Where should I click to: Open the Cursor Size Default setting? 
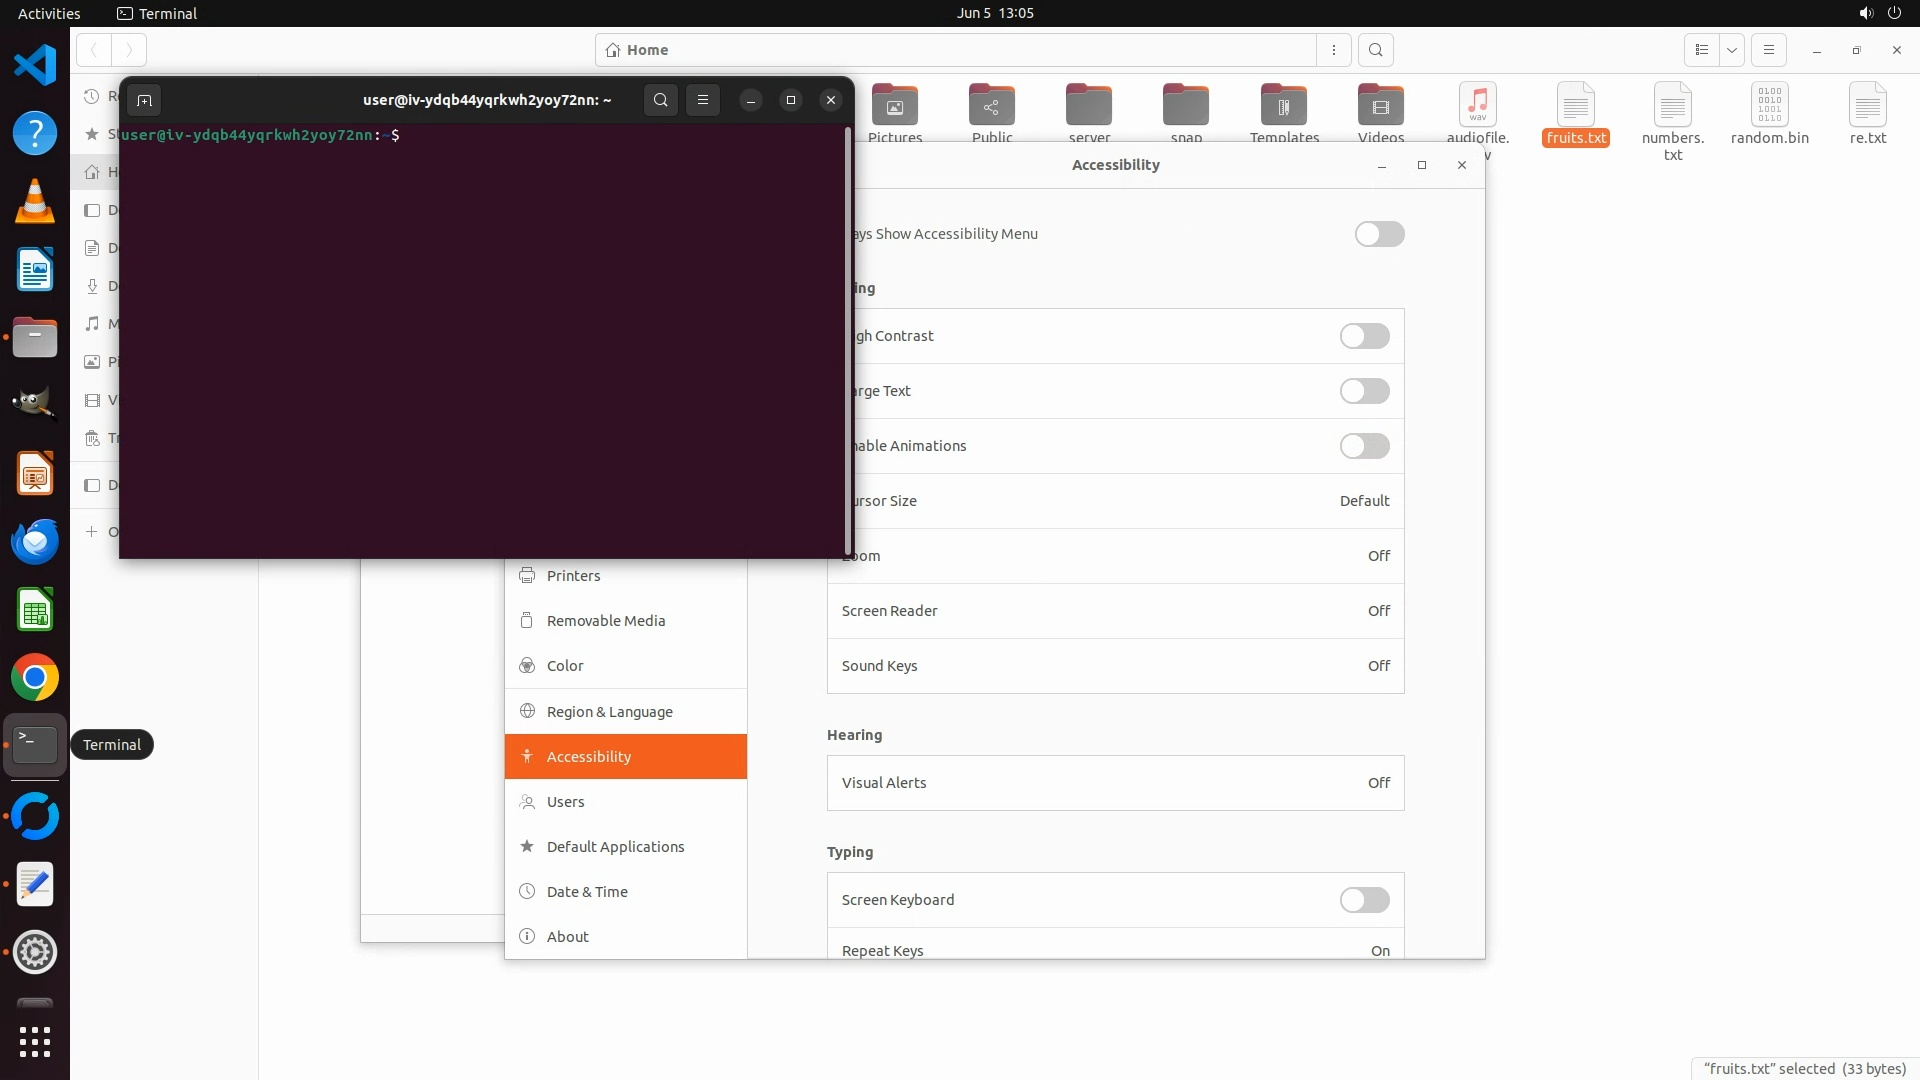[1364, 501]
